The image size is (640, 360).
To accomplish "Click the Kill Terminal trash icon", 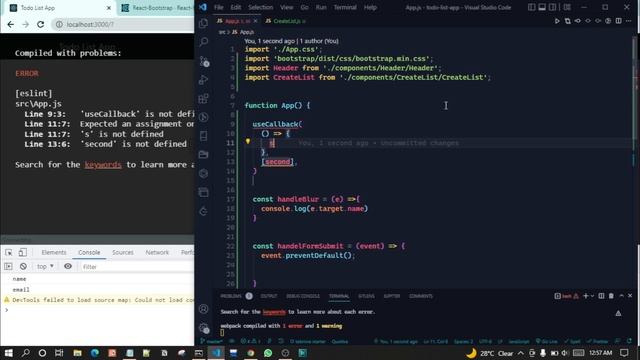I will click(611, 296).
